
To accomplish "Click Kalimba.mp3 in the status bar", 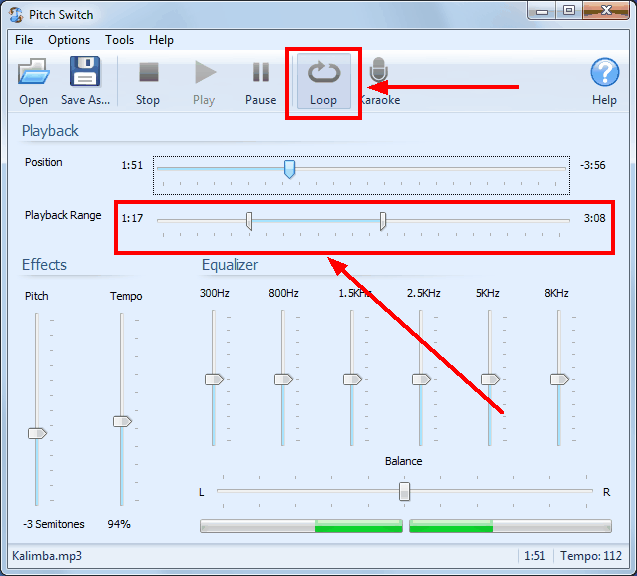I will pos(47,556).
